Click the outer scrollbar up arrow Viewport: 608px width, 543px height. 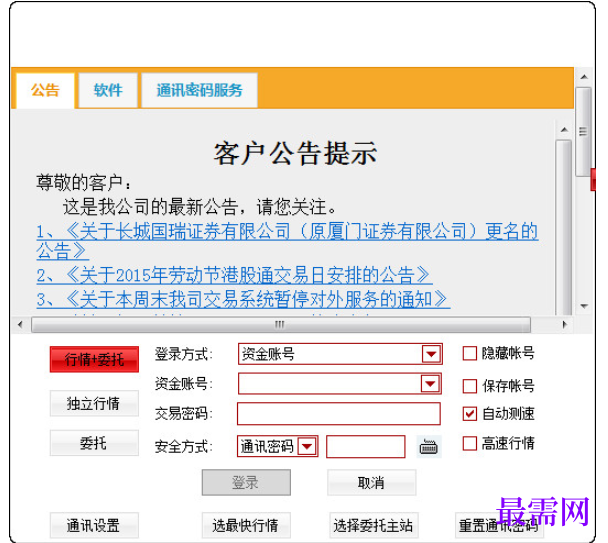coord(584,77)
